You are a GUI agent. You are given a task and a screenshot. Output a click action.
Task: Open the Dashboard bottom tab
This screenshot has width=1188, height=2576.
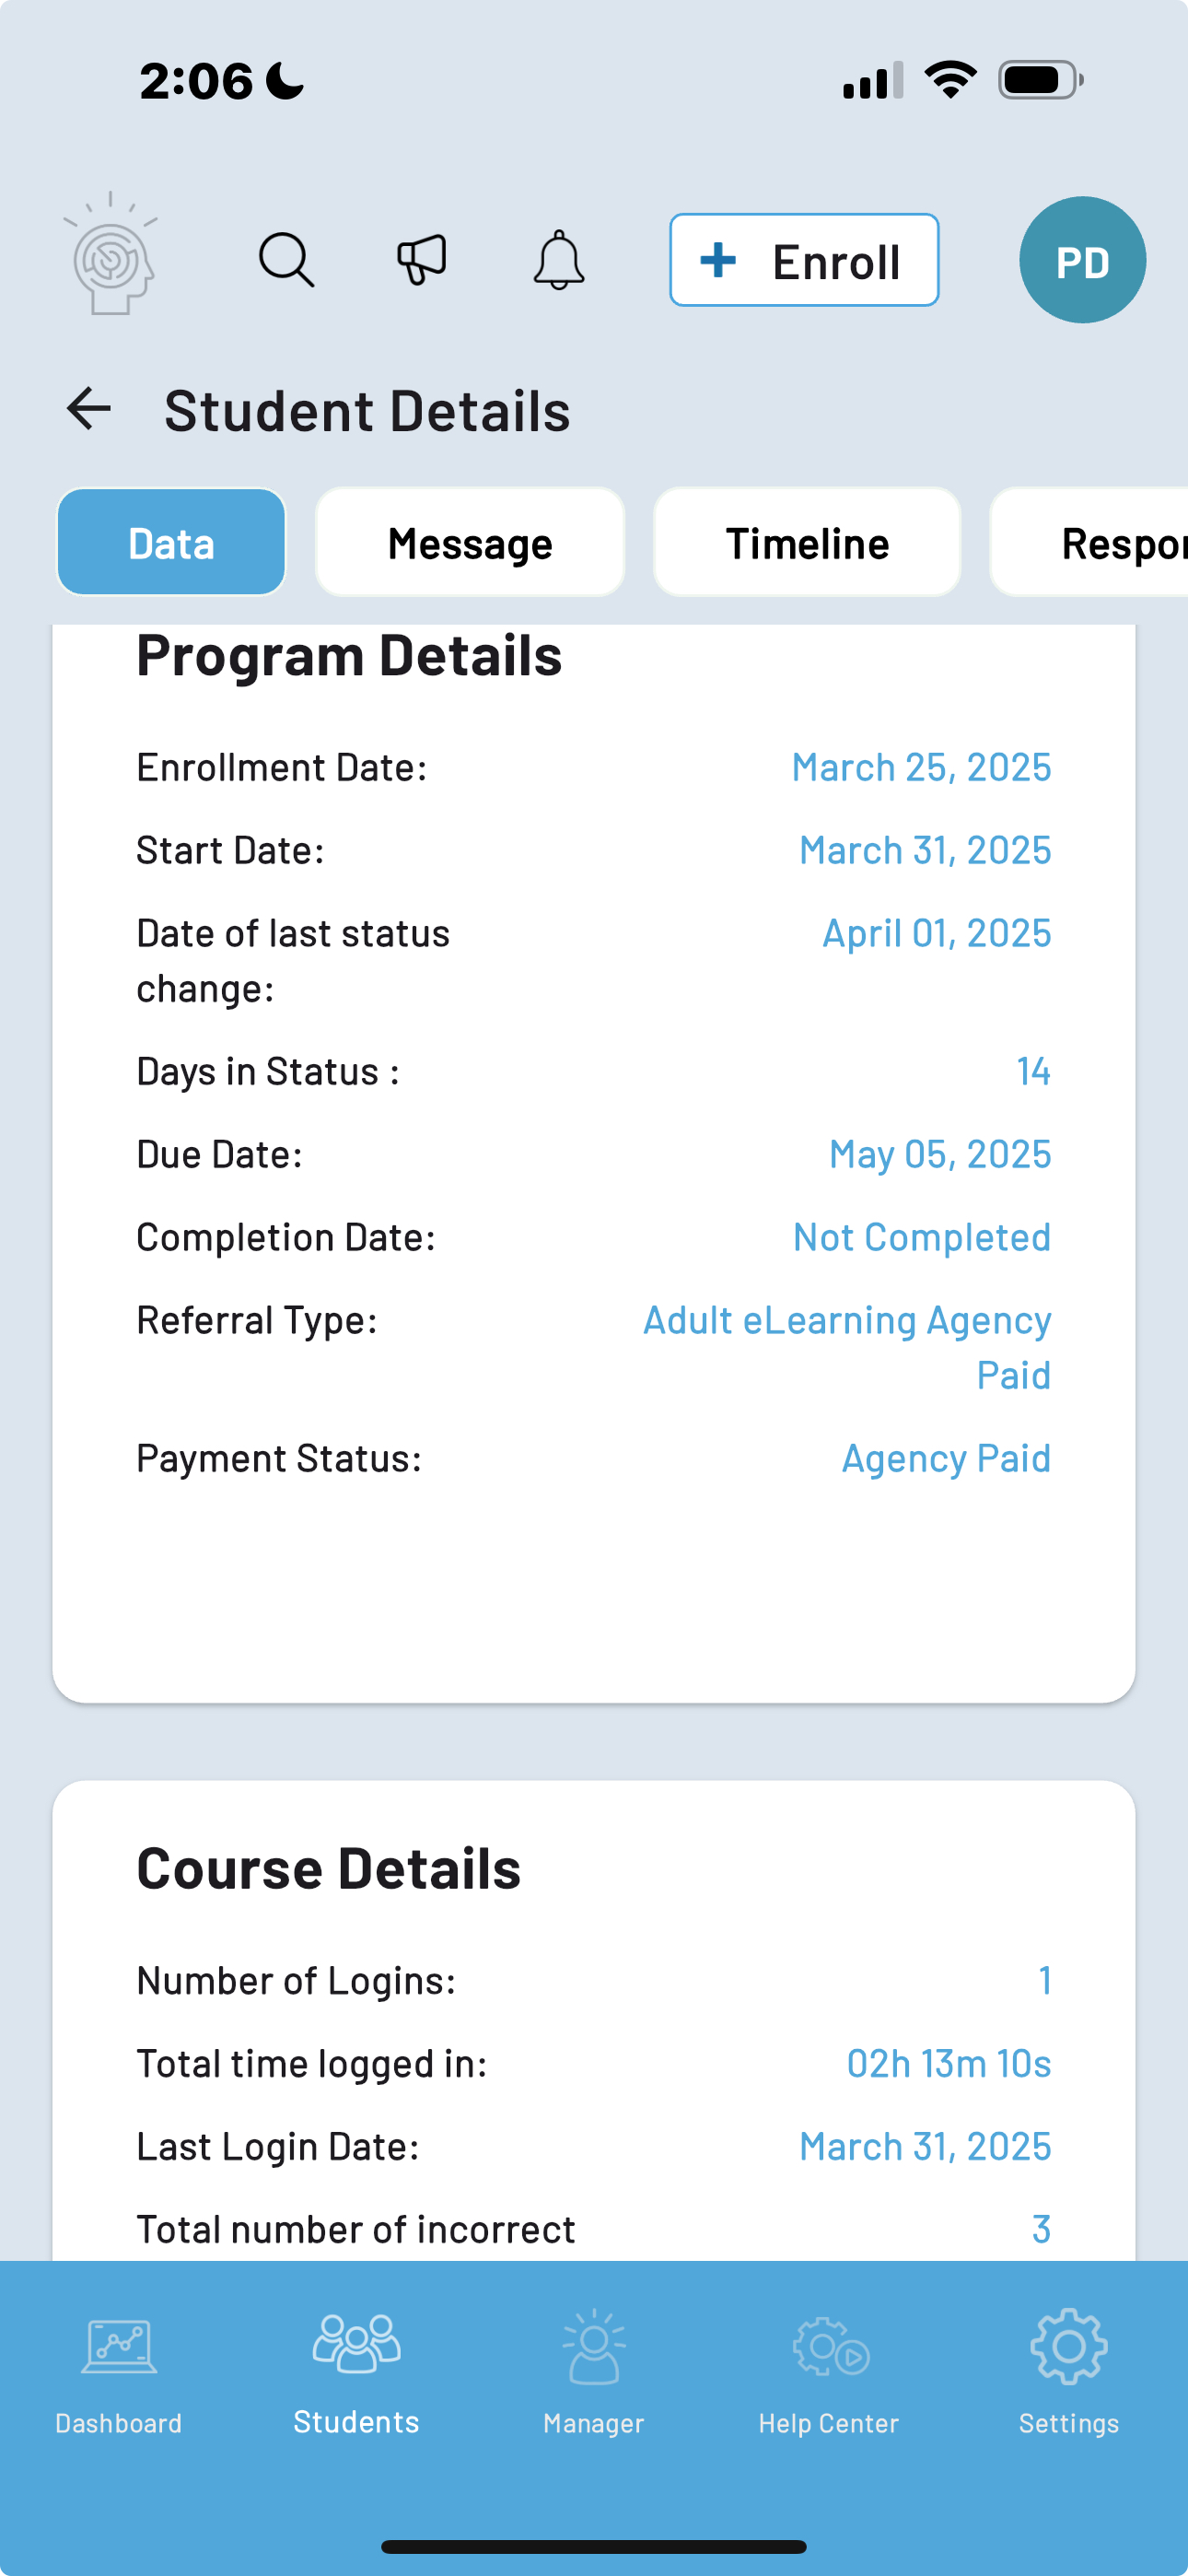tap(119, 2370)
